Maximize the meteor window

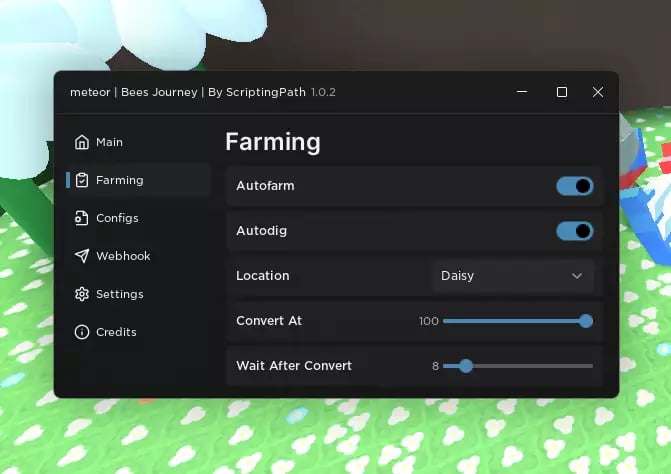[x=562, y=92]
